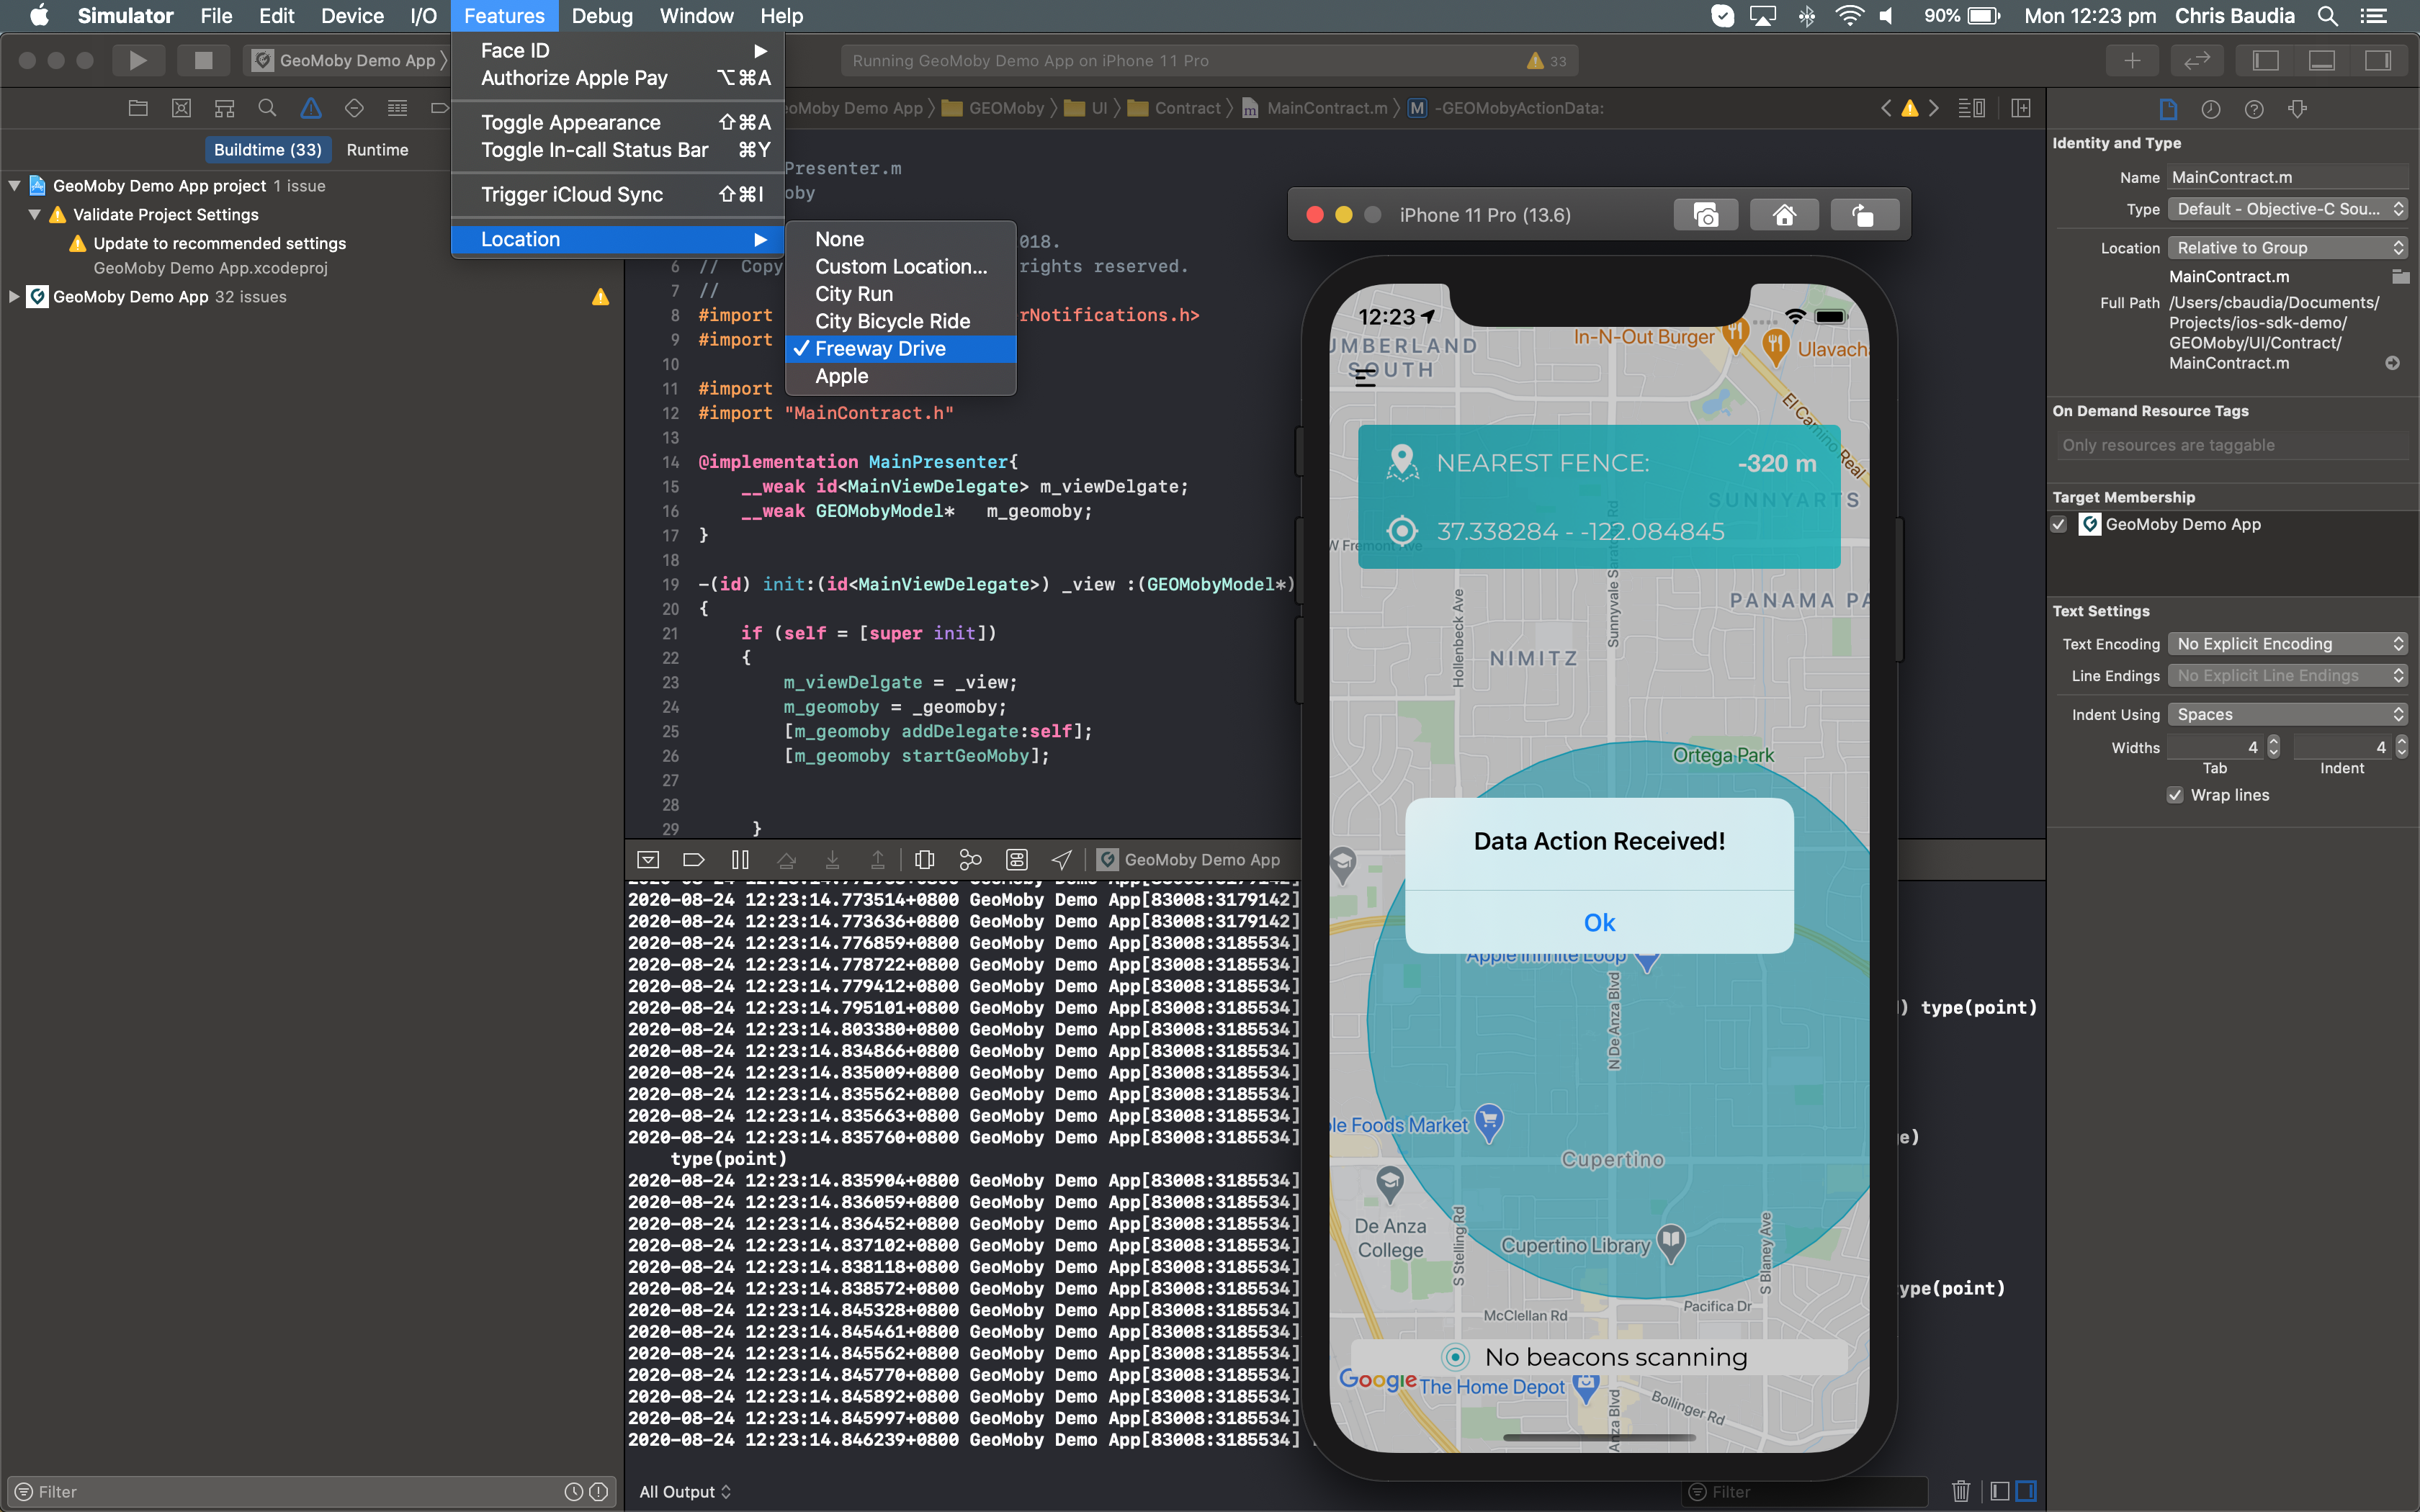
Task: Open Library with plus button
Action: click(2132, 60)
